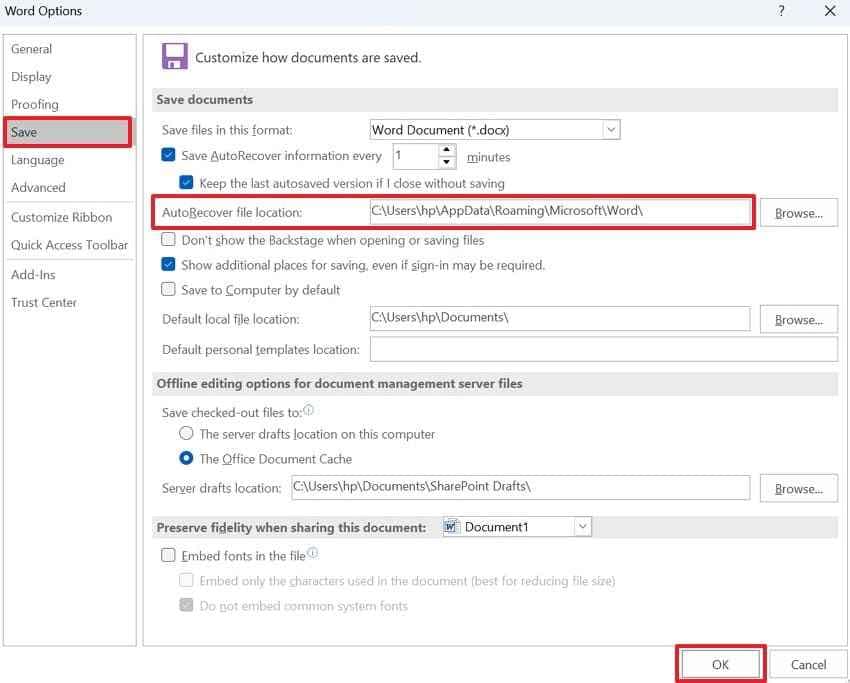The image size is (850, 683).
Task: Browse for Server drafts location
Action: click(799, 489)
